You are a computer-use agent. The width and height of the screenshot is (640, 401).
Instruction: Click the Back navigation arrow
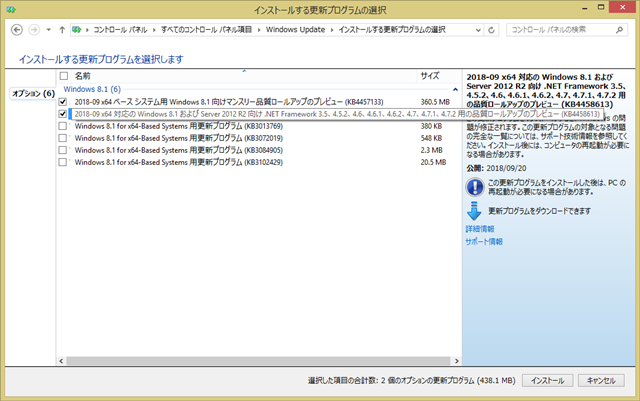[x=17, y=30]
